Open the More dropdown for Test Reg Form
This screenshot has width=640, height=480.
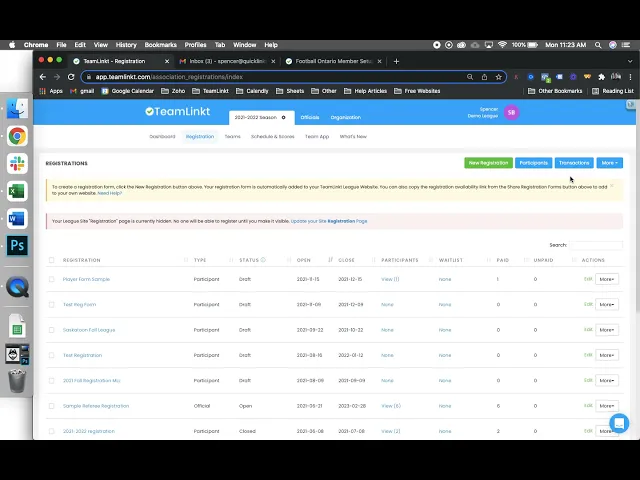click(x=607, y=304)
